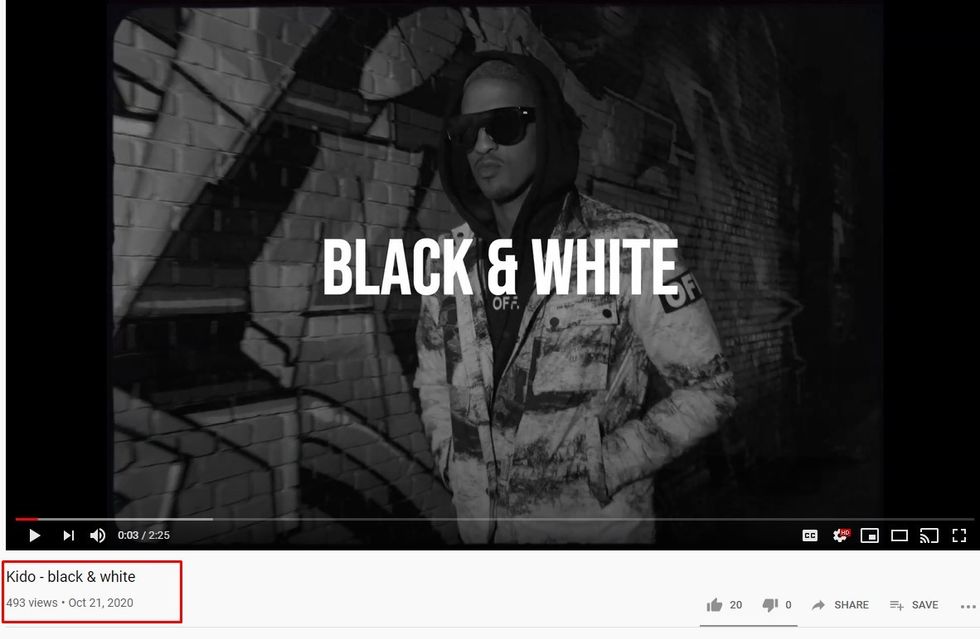Enable miniplayer mode
The width and height of the screenshot is (980, 639).
click(x=869, y=535)
